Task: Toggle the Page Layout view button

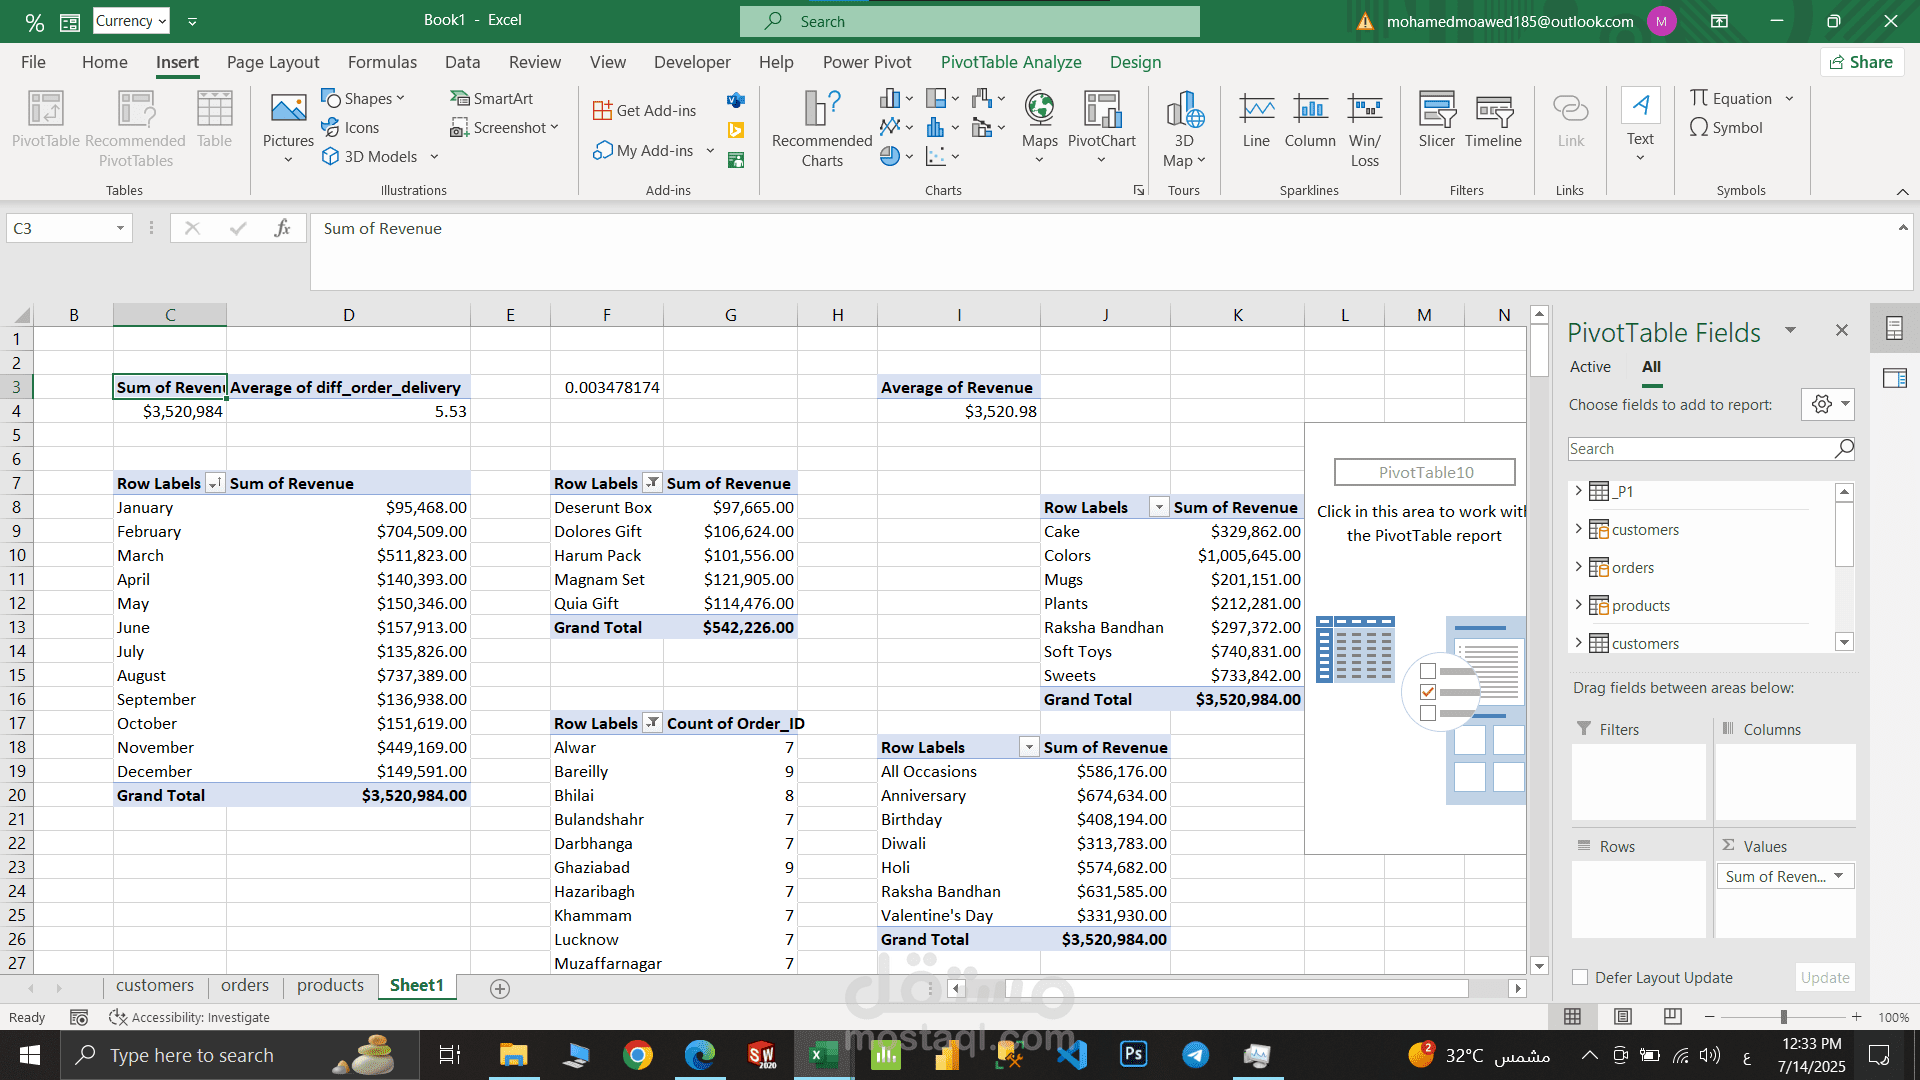Action: (1623, 1016)
